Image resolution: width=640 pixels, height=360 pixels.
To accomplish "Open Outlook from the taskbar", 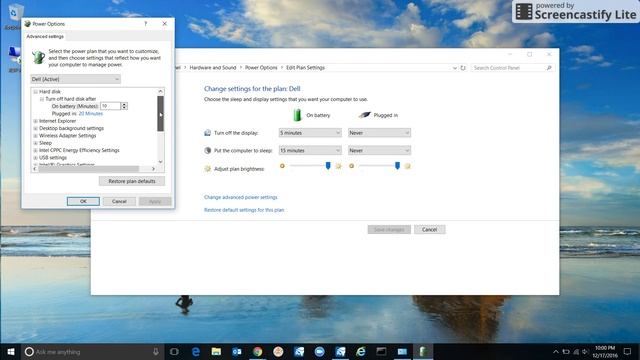I will point(237,351).
